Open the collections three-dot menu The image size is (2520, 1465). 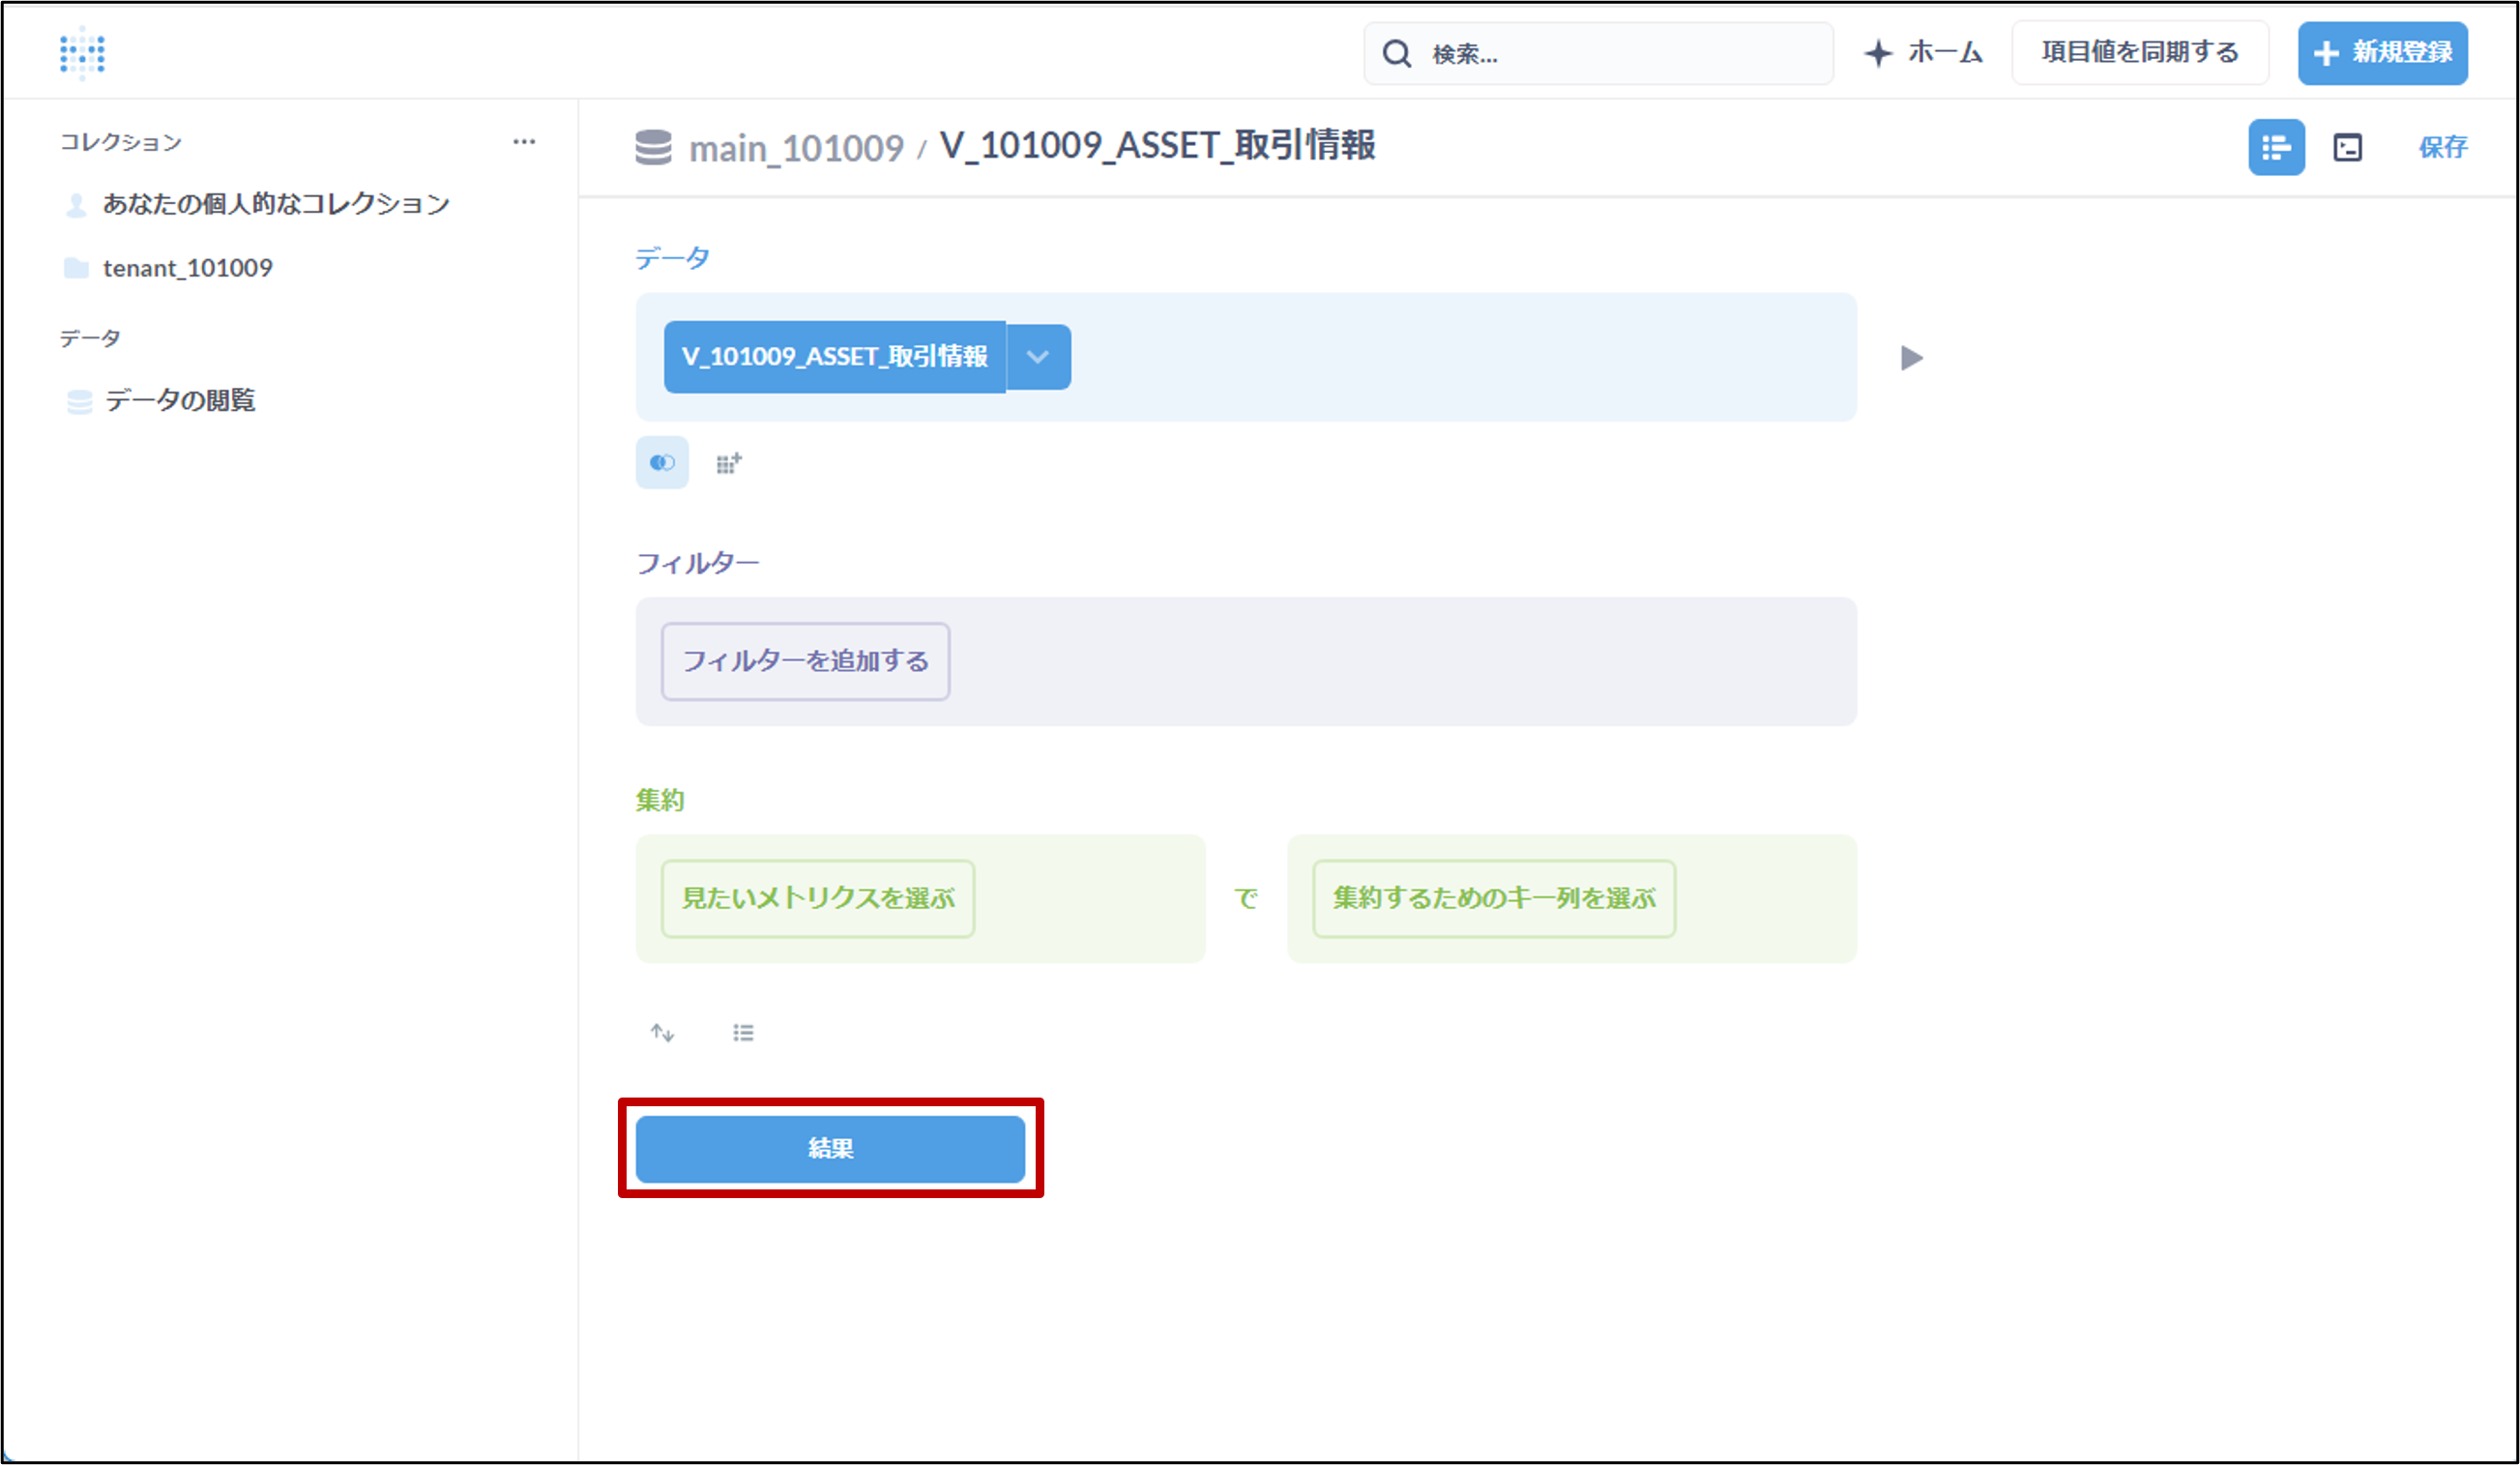(x=524, y=142)
